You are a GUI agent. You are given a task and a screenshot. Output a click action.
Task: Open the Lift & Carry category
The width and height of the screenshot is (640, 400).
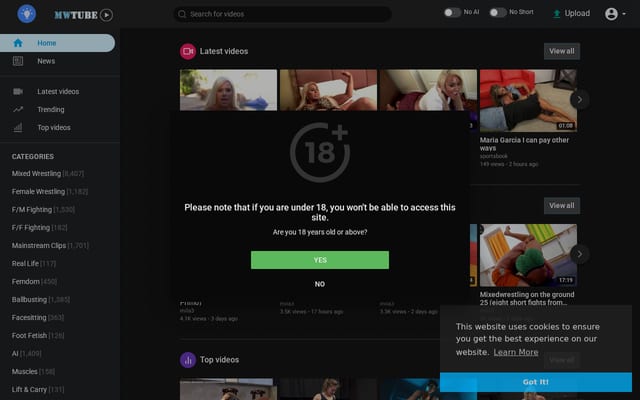[x=38, y=389]
